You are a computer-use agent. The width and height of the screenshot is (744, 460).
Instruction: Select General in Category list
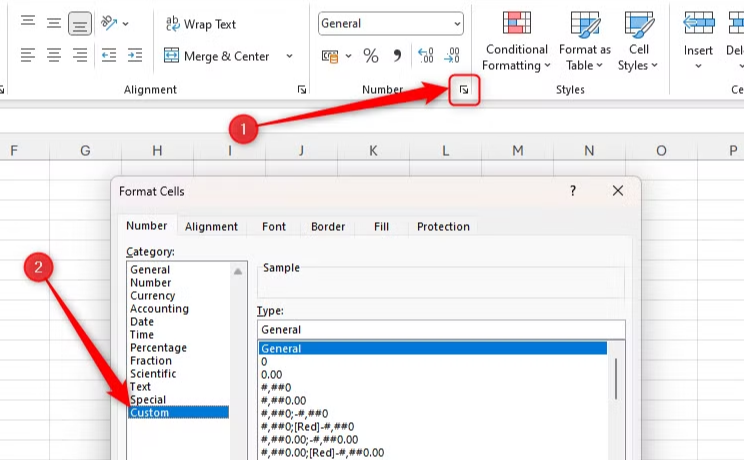[150, 270]
